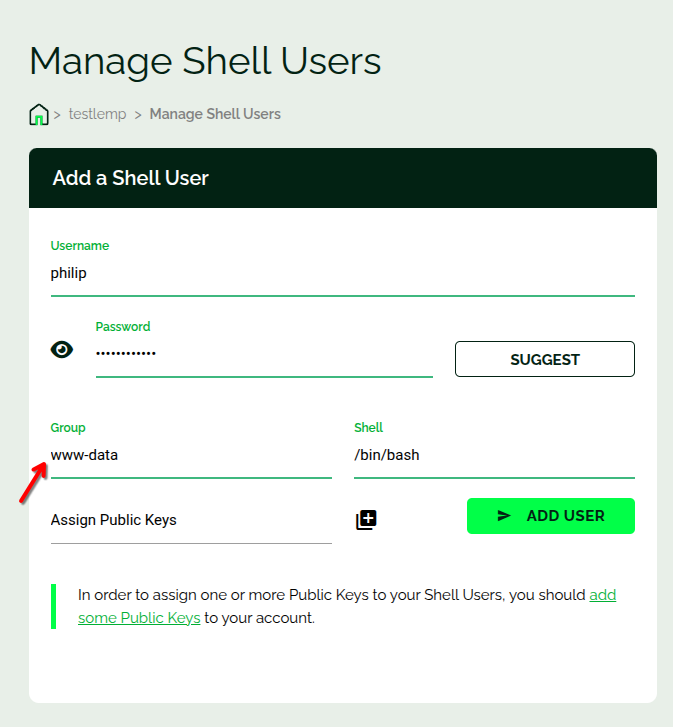Submit the form with ADD USER
Viewport: 673px width, 727px height.
[551, 516]
